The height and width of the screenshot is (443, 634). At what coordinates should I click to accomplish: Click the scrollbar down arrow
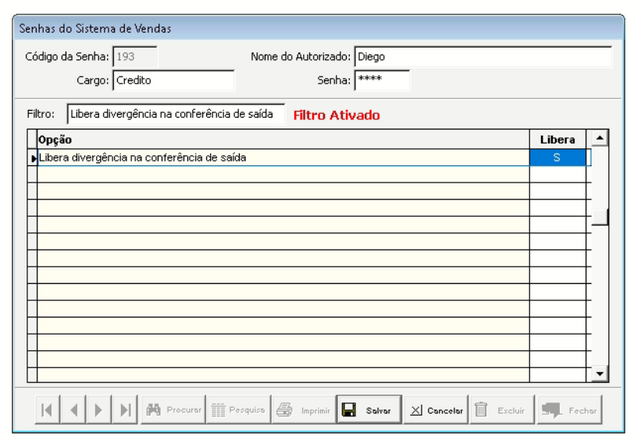[x=600, y=374]
